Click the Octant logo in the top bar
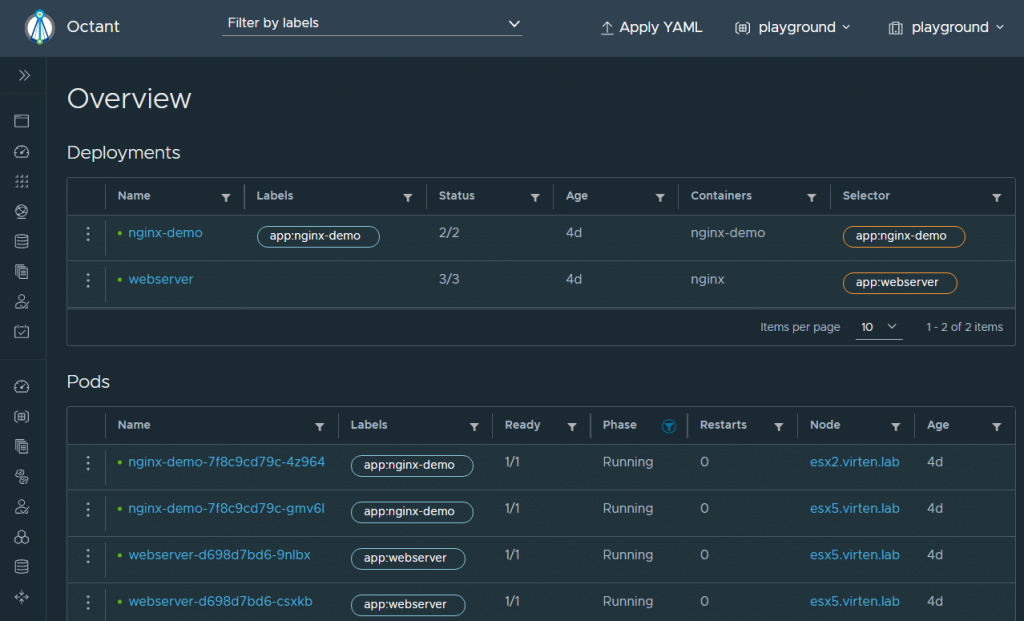The height and width of the screenshot is (621, 1024). click(38, 26)
